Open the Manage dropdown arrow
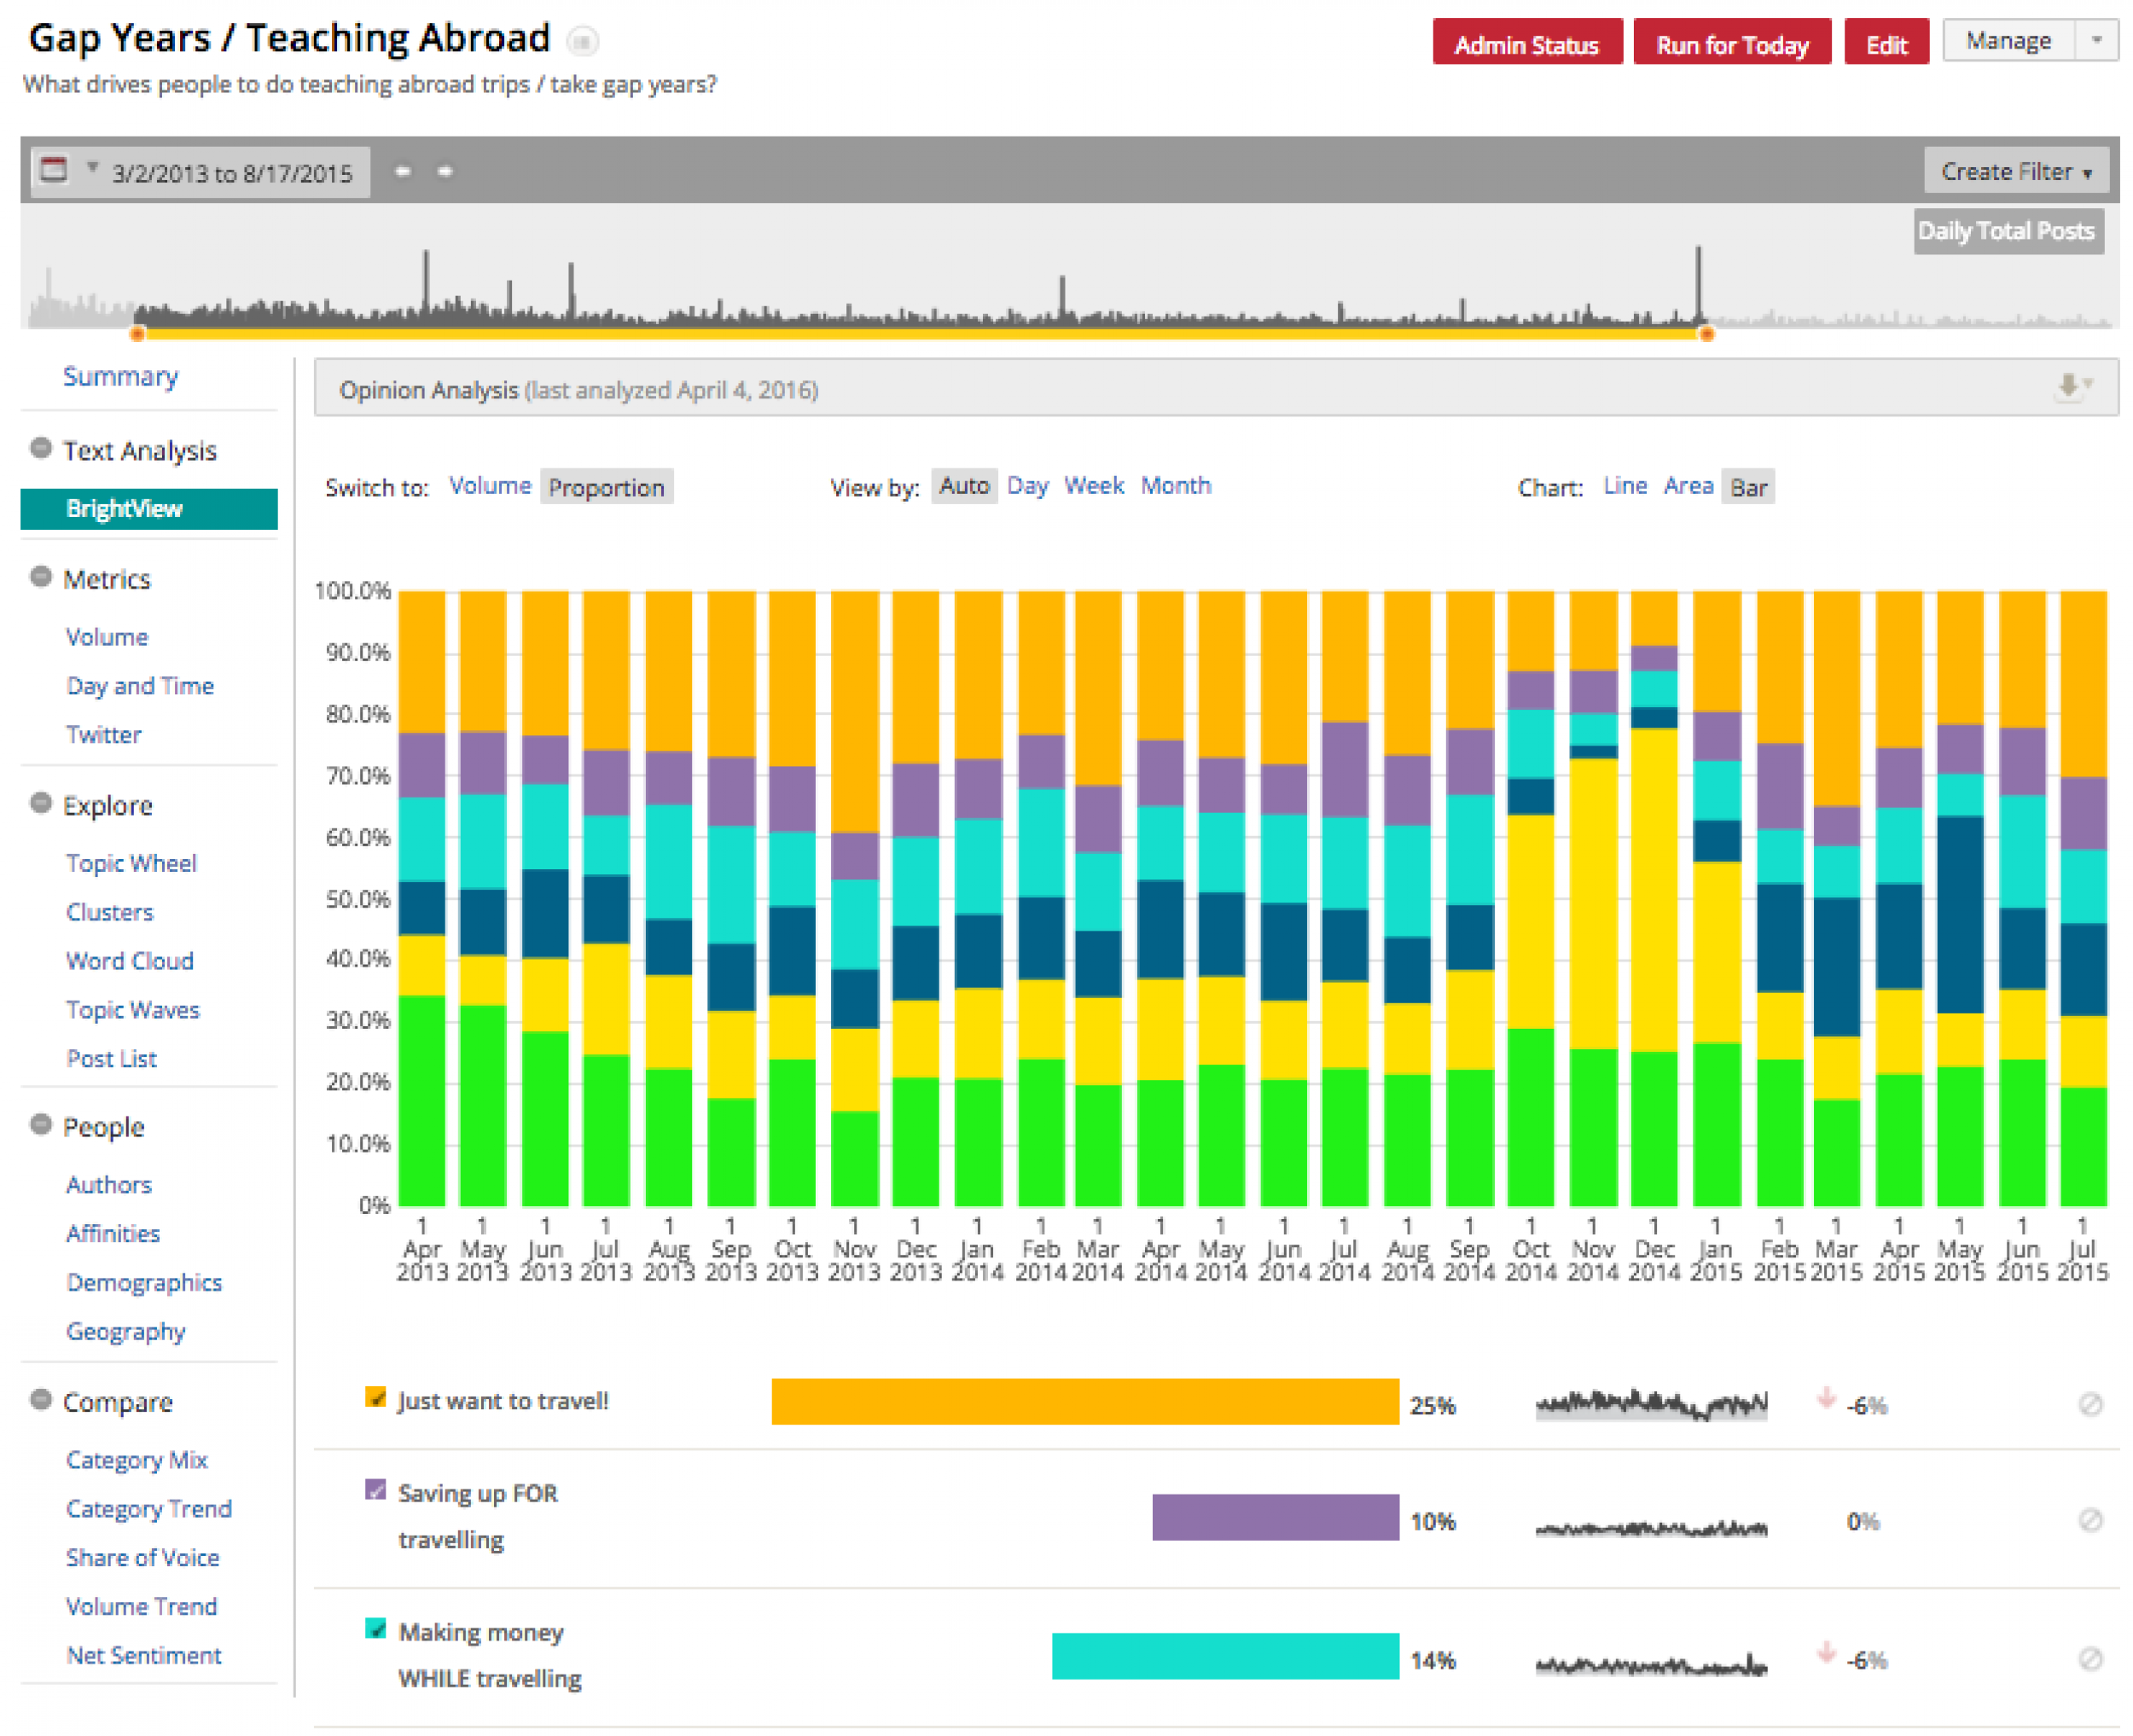The height and width of the screenshot is (1736, 2133). [x=2096, y=41]
